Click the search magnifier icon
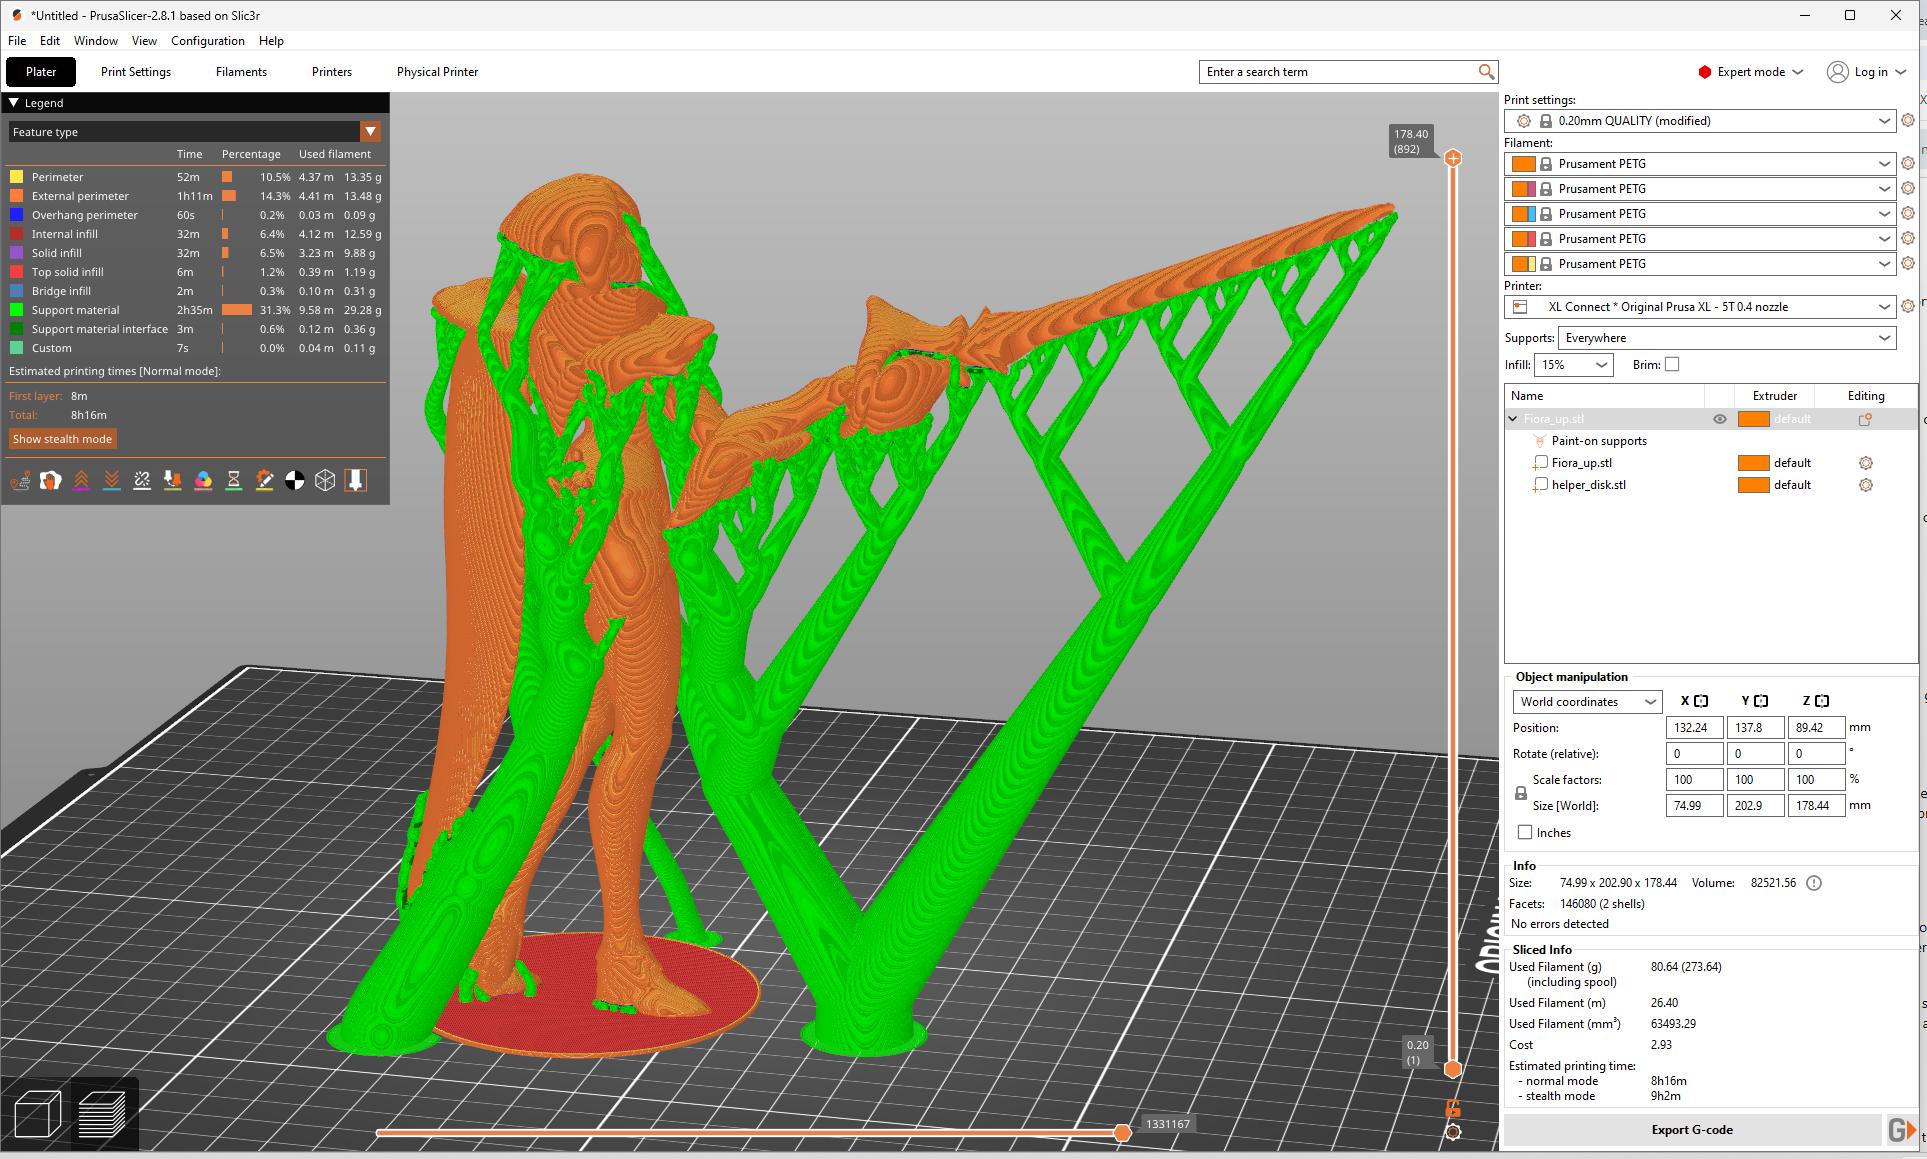The height and width of the screenshot is (1159, 1927). (1486, 72)
